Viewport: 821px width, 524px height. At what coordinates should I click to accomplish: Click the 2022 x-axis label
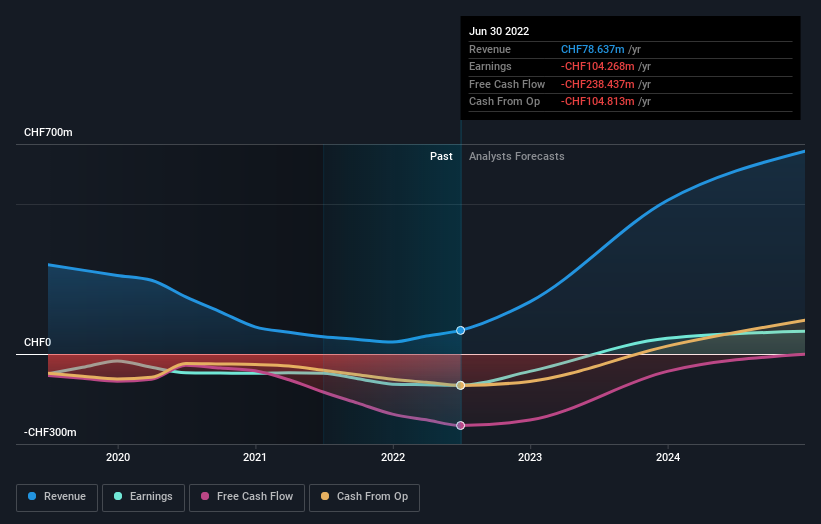(393, 458)
